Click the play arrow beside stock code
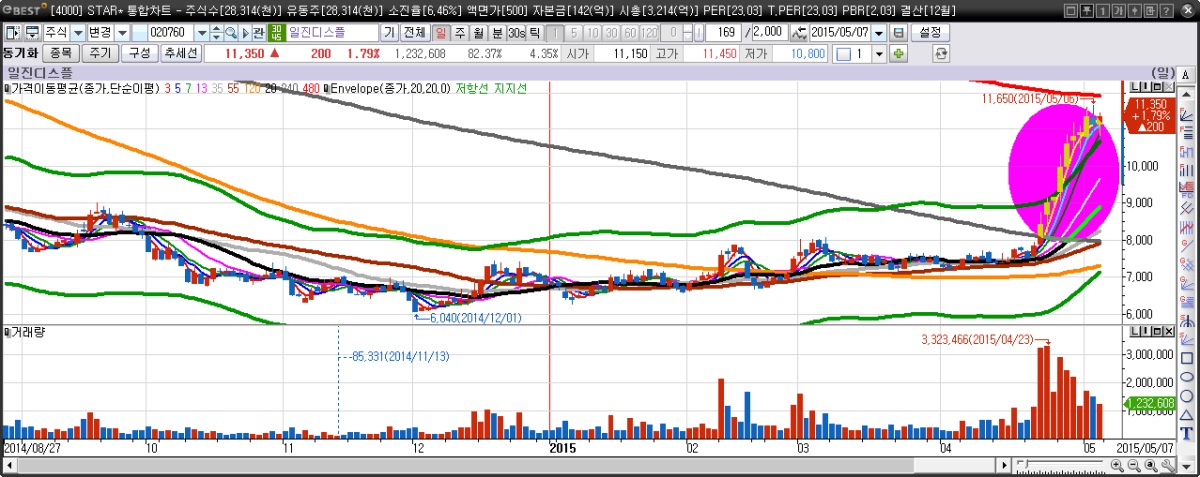The image size is (1200, 477). (x=245, y=33)
